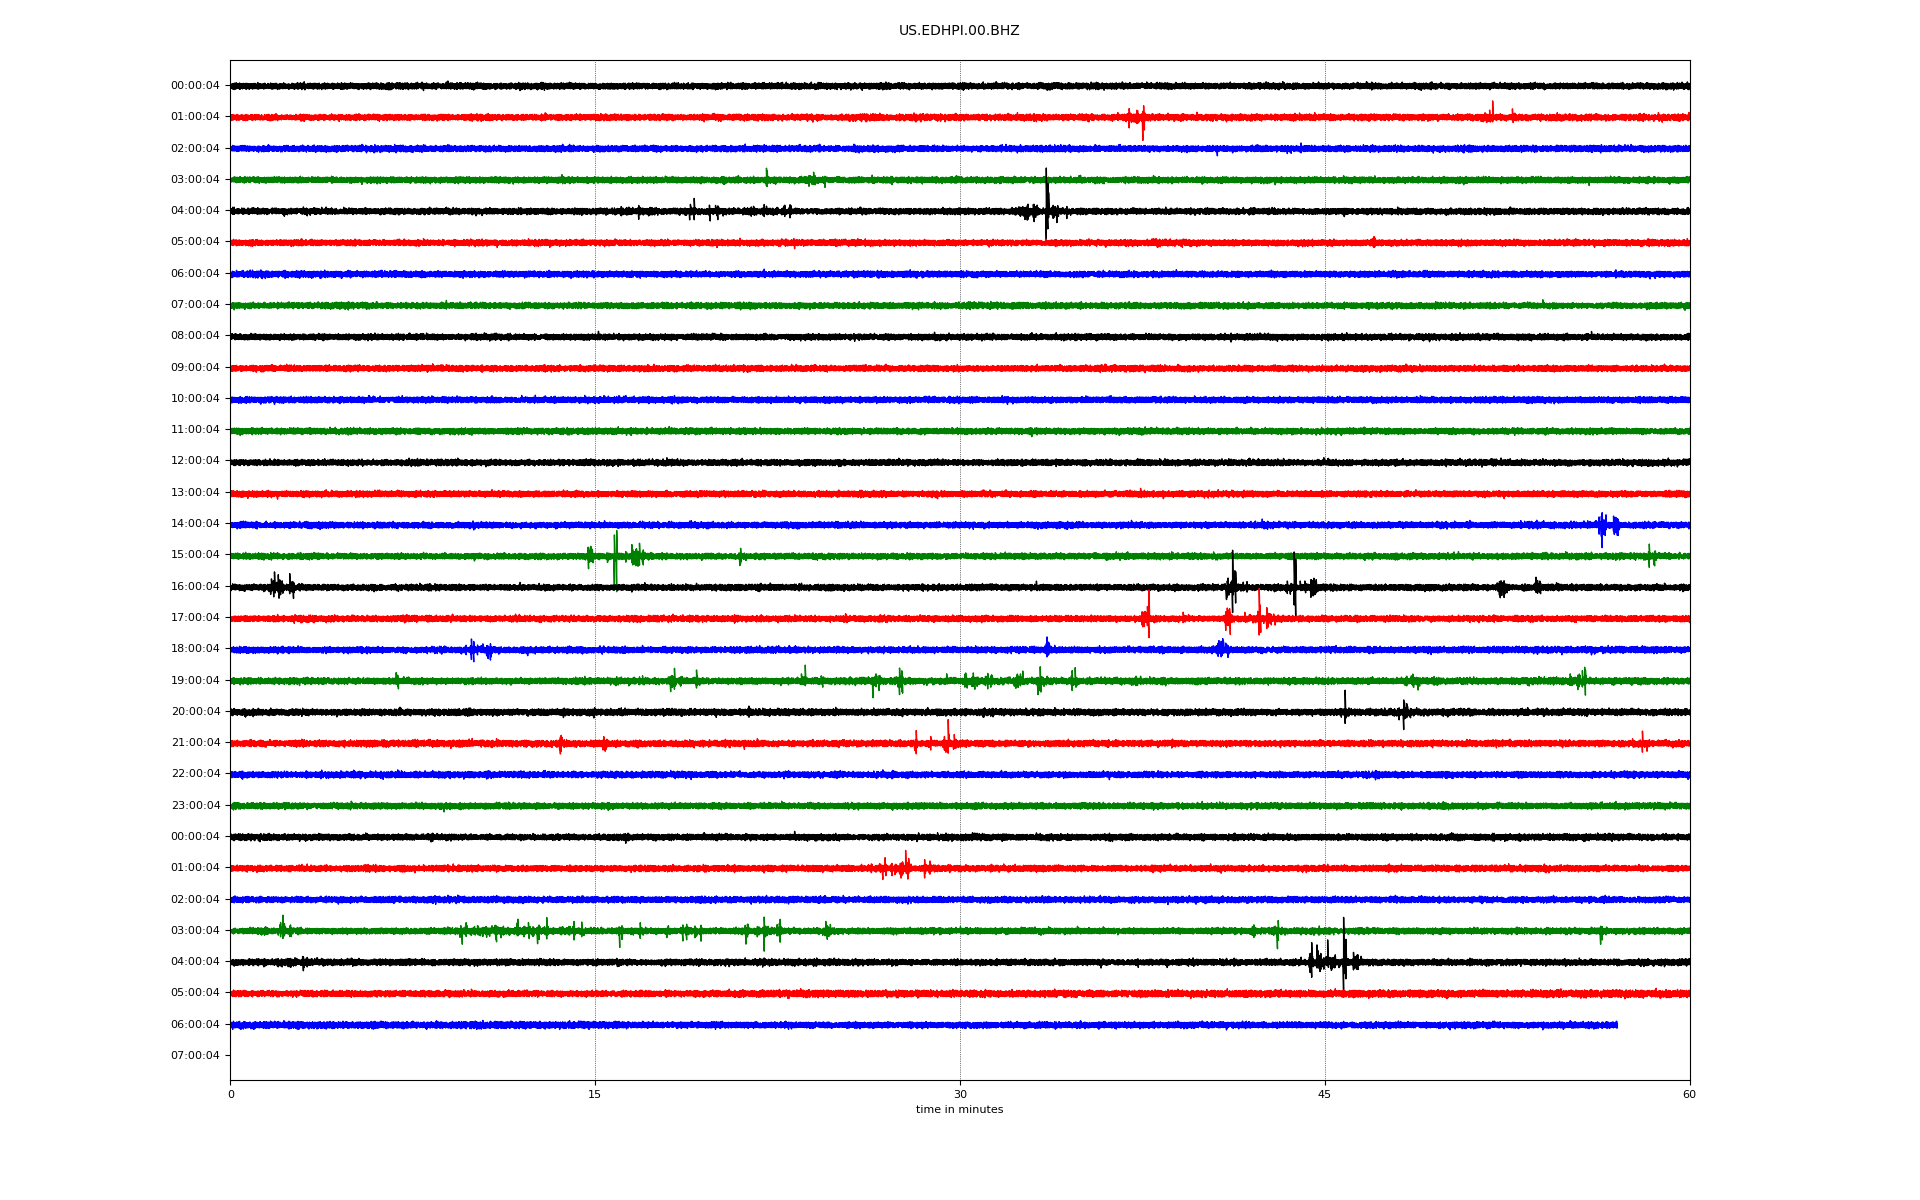Screen dimensions: 1920x1200
Task: Click the blue burst at the end of the 14:00:04 trace
Action: tap(1607, 525)
